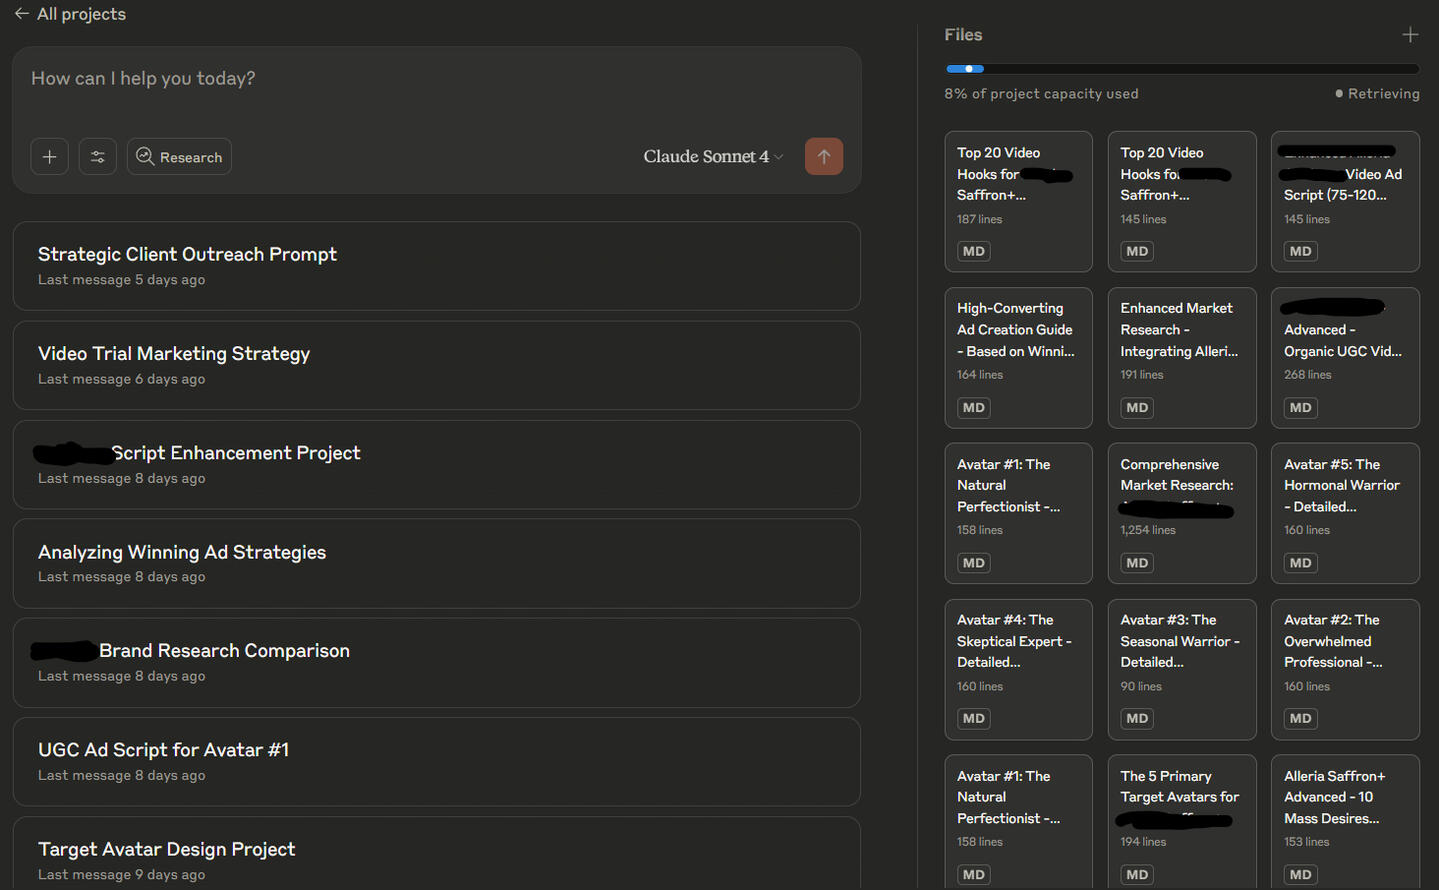The height and width of the screenshot is (890, 1439).
Task: Open the tools settings sliders icon
Action: [97, 157]
